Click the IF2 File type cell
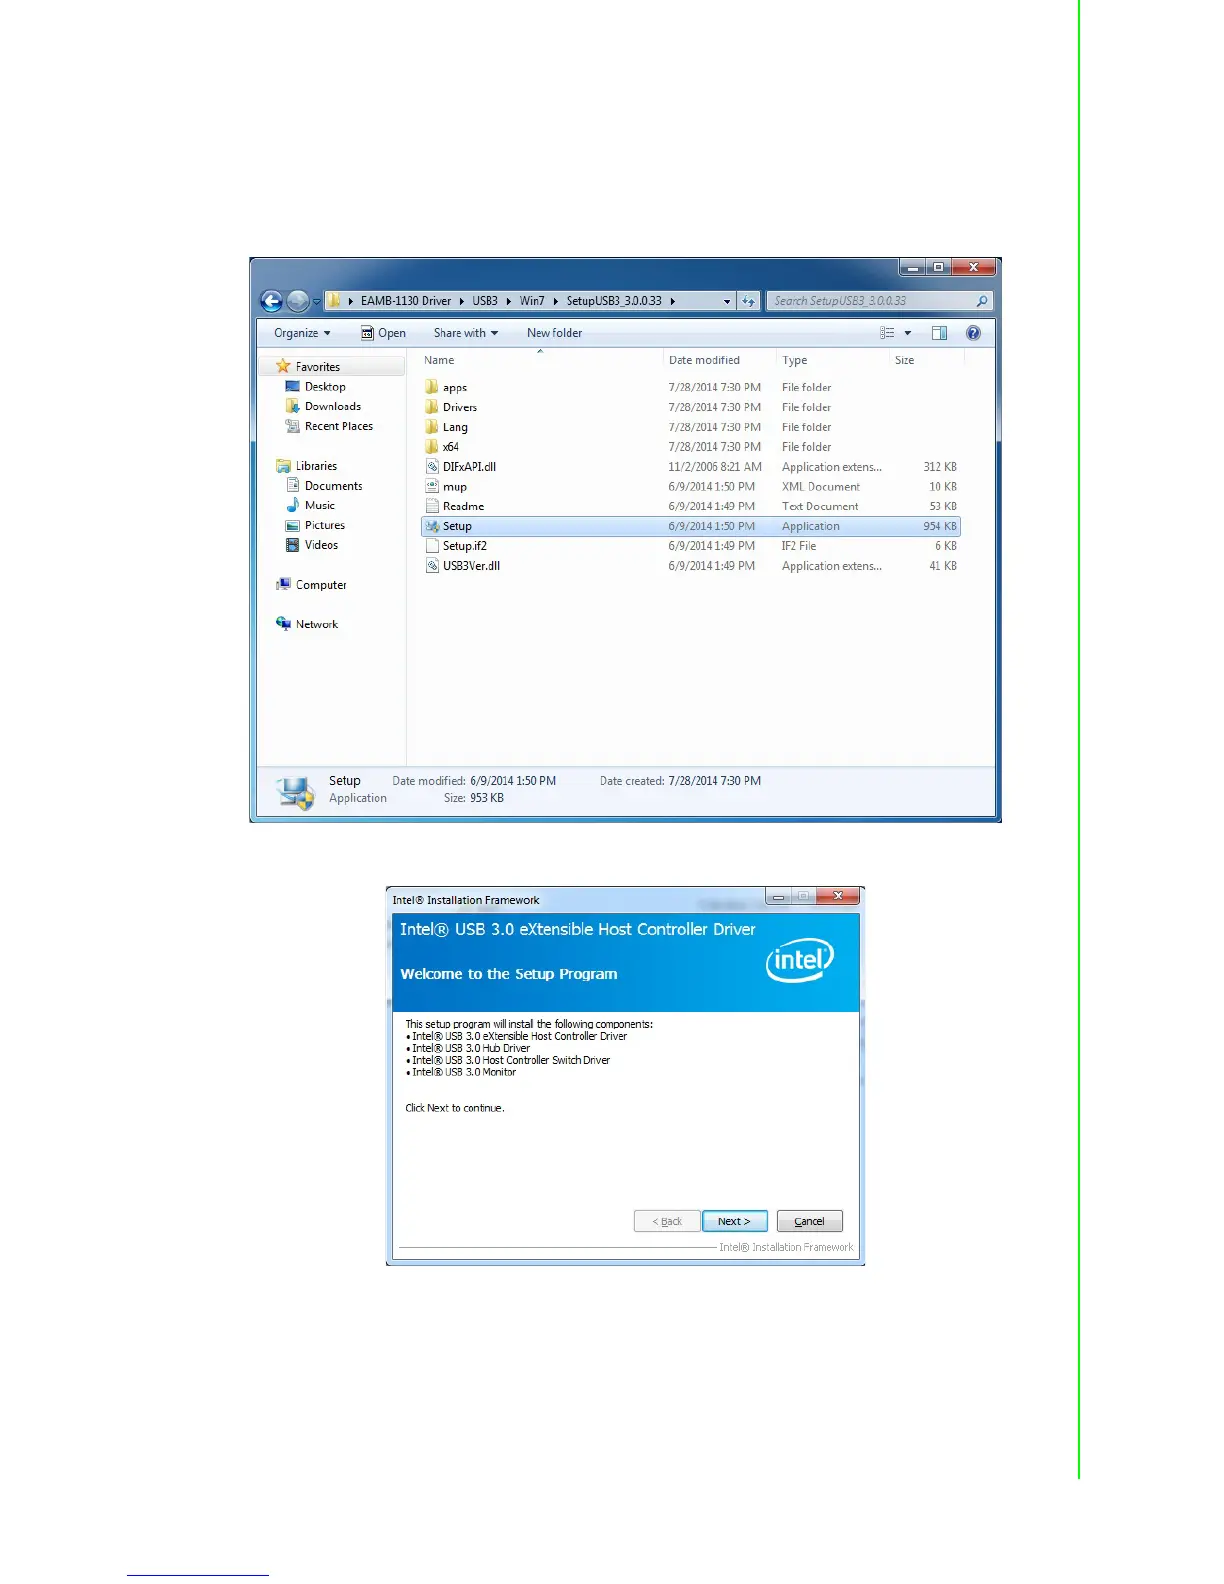This screenshot has height=1584, width=1224. coord(799,546)
